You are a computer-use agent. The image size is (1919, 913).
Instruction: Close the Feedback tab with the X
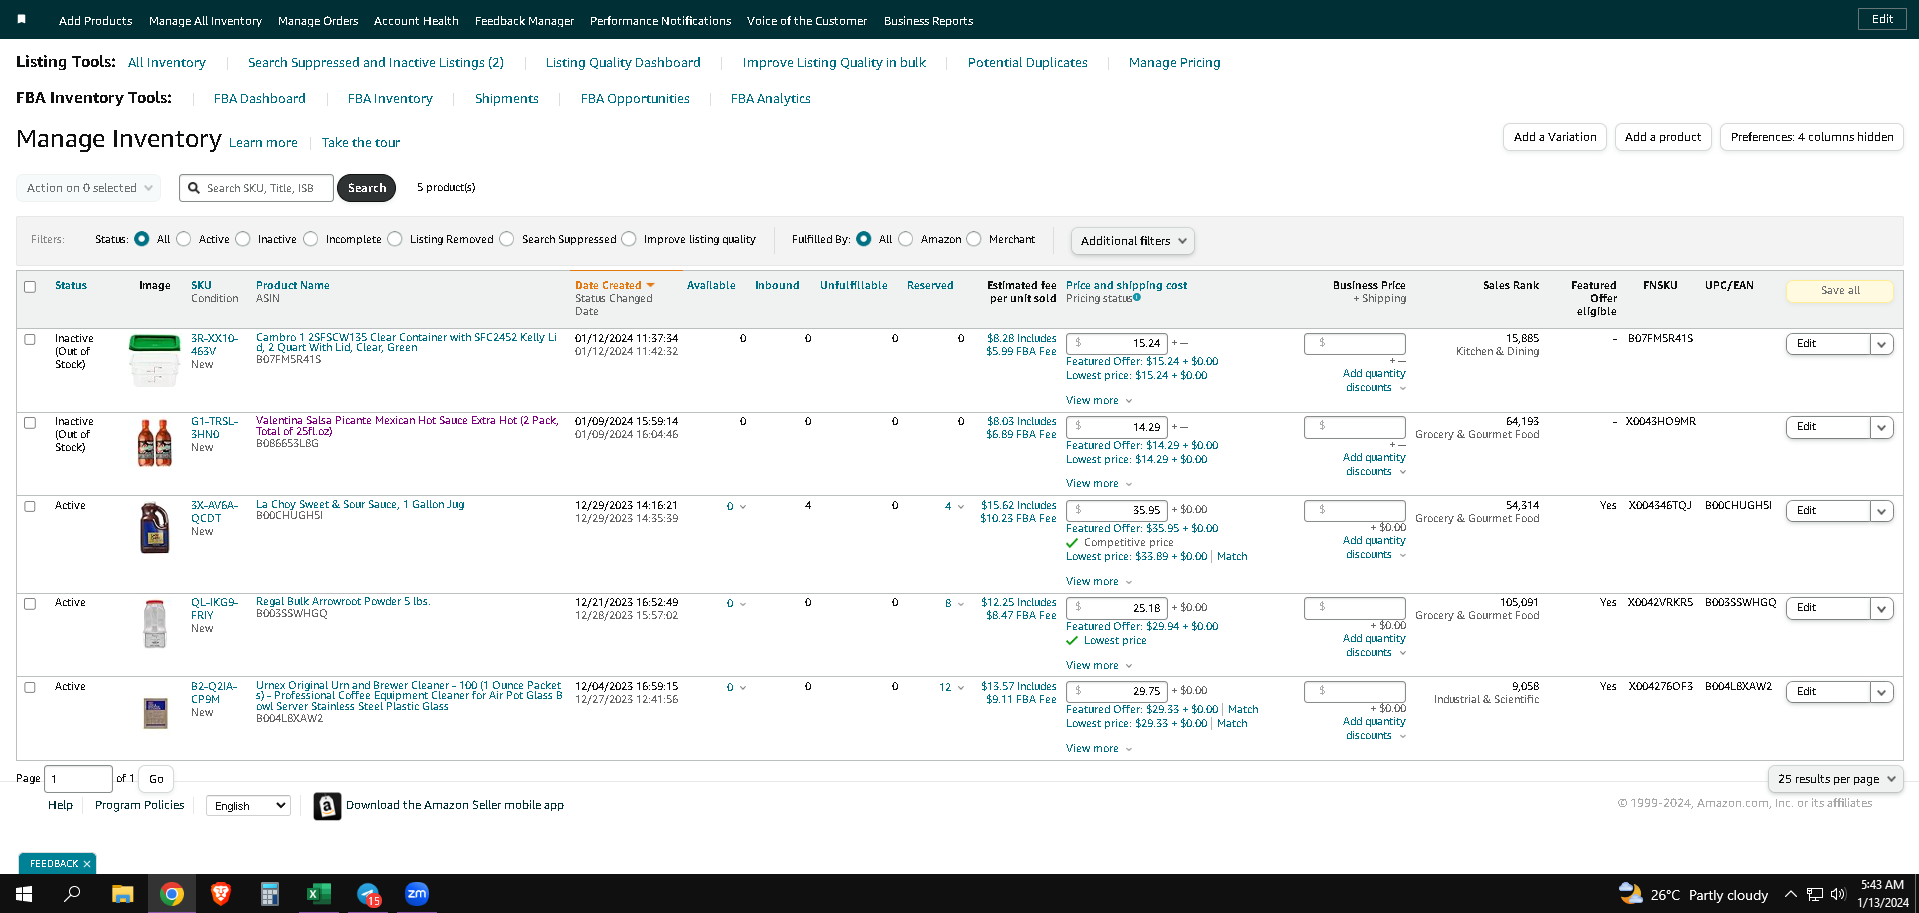(x=87, y=864)
